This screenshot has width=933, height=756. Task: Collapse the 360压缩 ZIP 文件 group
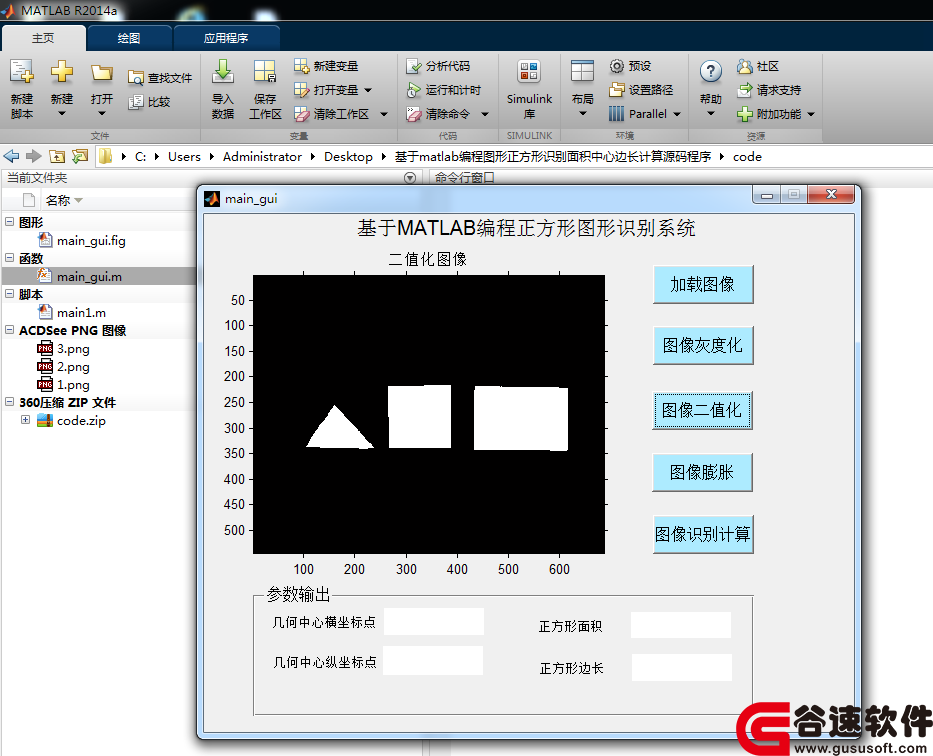10,402
